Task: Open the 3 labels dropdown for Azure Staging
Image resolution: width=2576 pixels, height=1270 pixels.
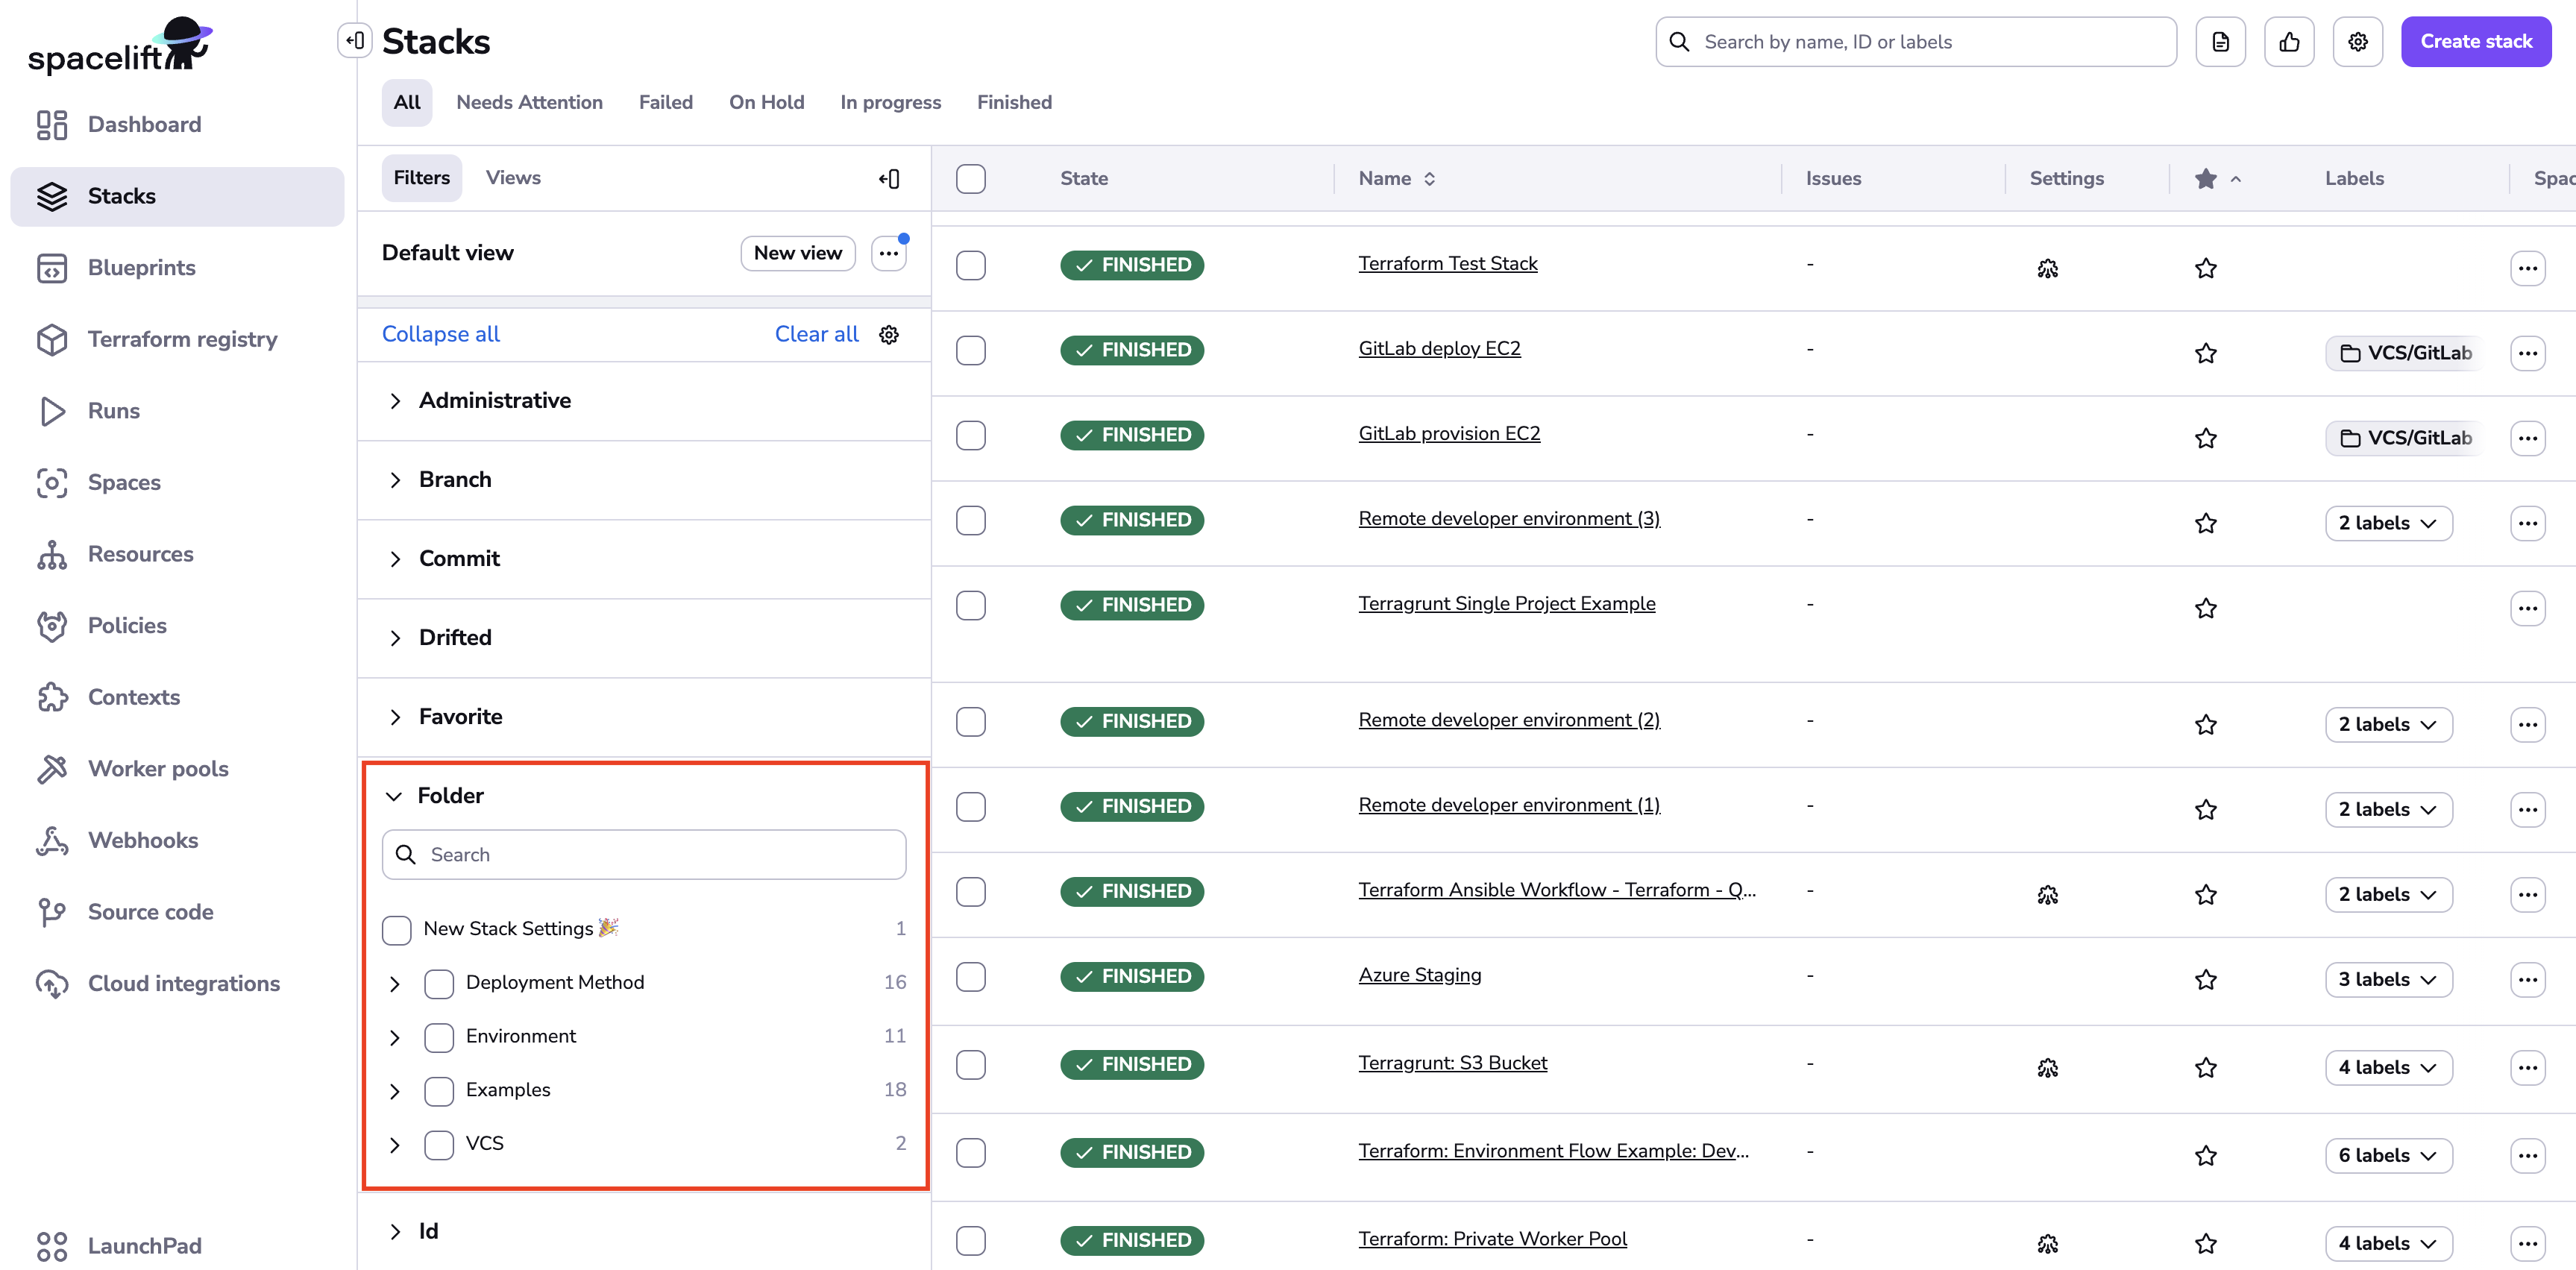Action: click(2387, 980)
